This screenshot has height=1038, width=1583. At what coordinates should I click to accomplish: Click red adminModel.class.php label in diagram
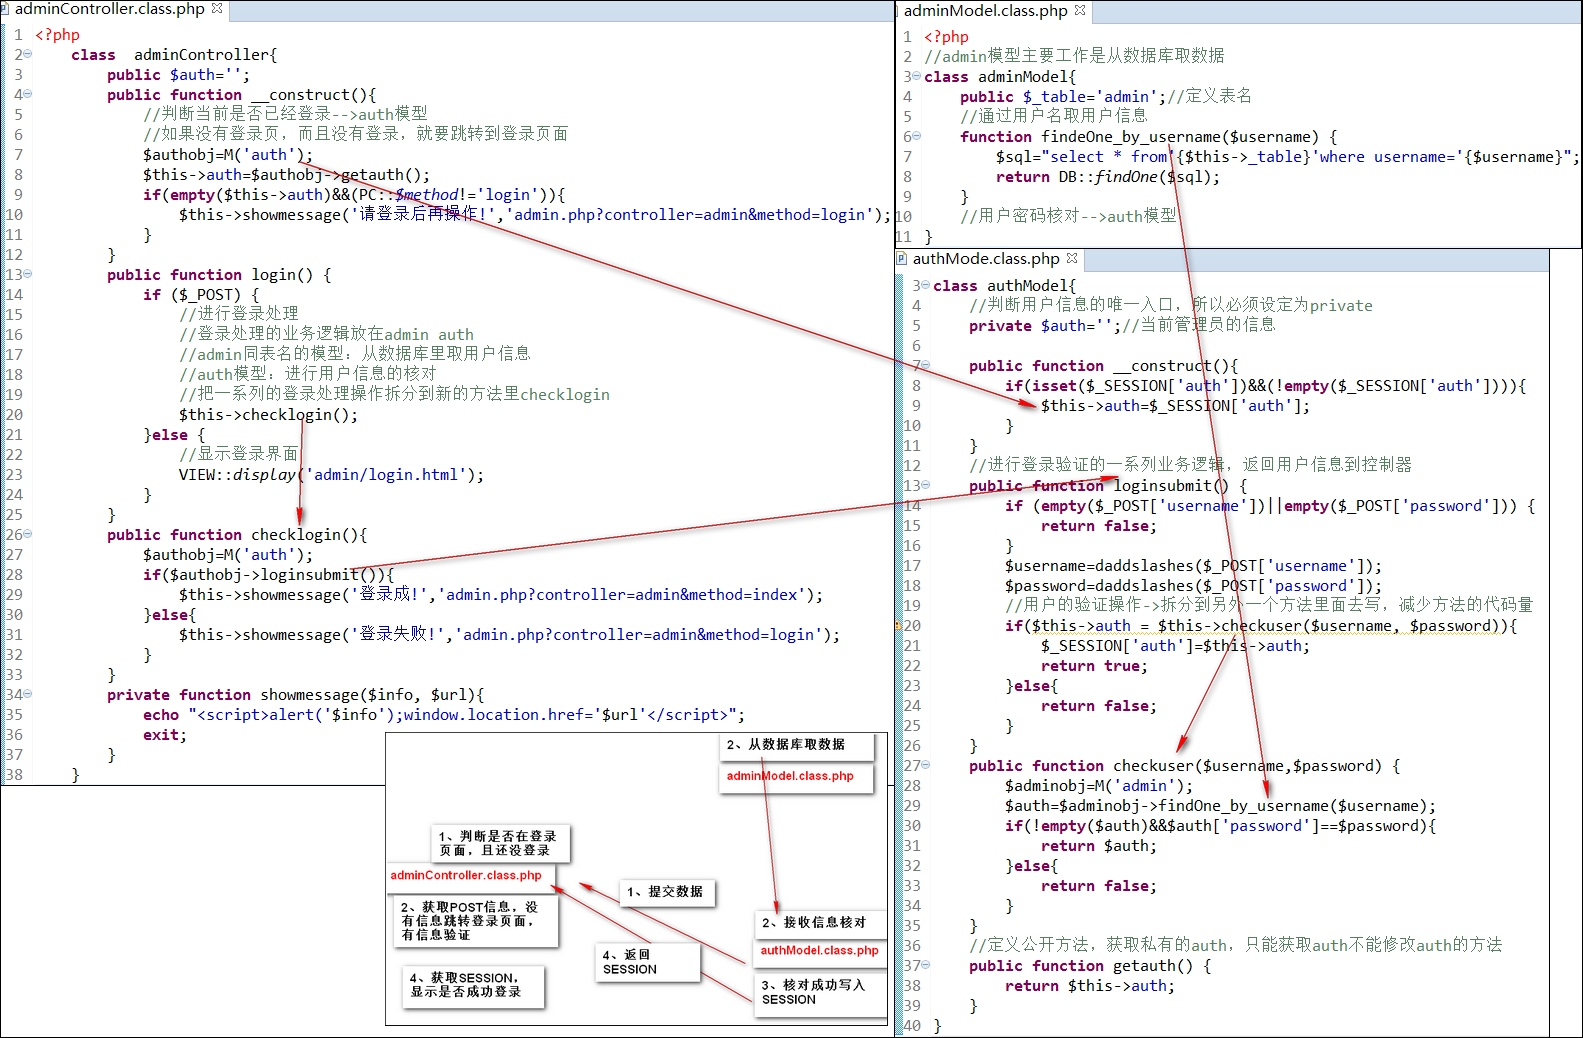click(790, 776)
